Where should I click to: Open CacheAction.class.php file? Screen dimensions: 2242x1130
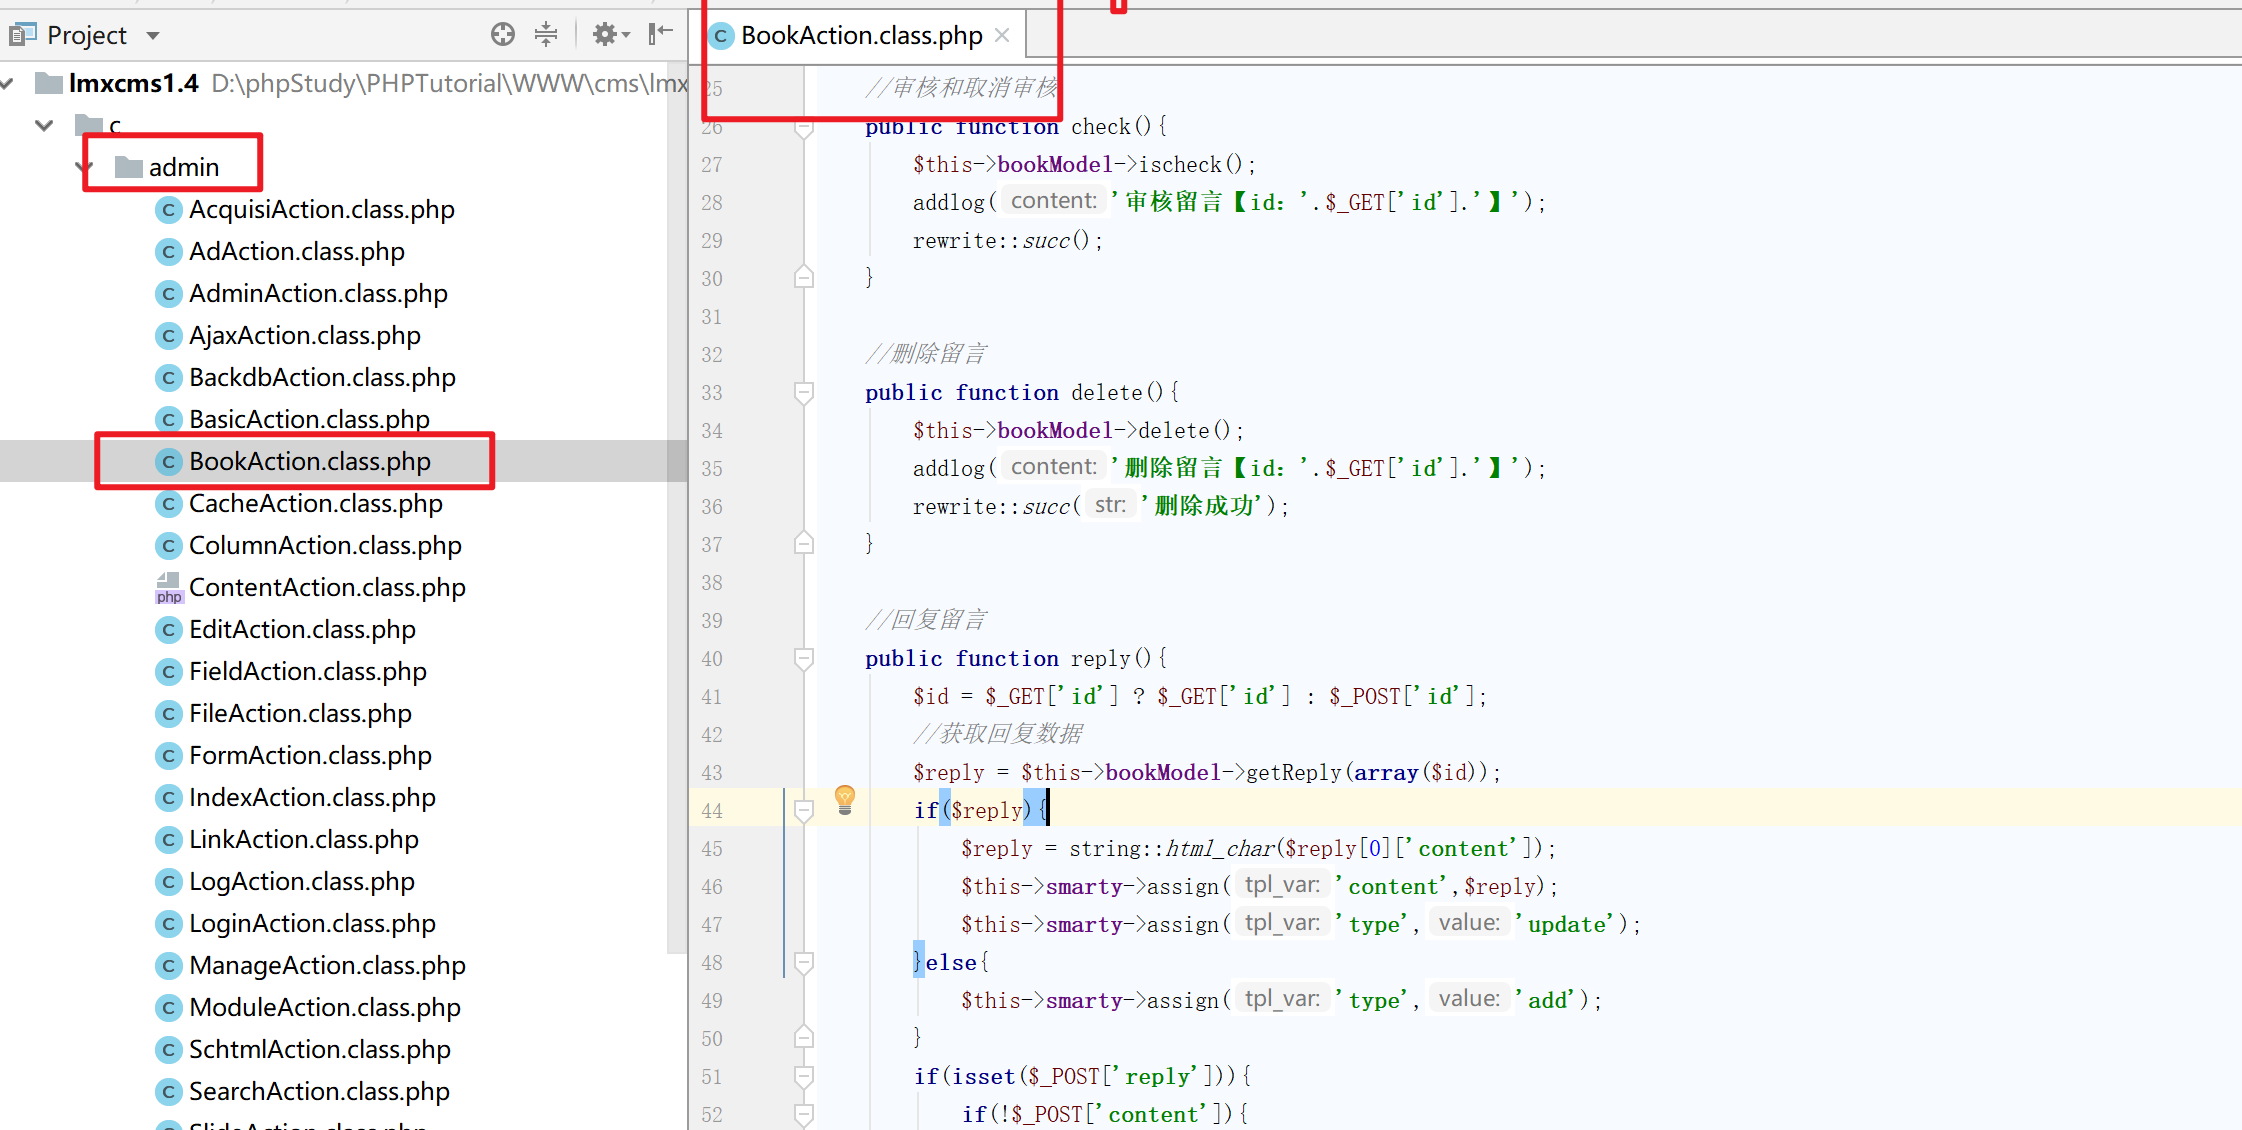[x=315, y=503]
